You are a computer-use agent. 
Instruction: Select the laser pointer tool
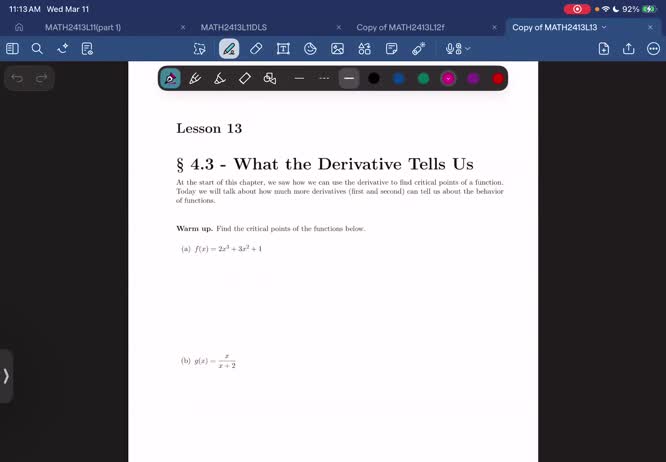(418, 49)
